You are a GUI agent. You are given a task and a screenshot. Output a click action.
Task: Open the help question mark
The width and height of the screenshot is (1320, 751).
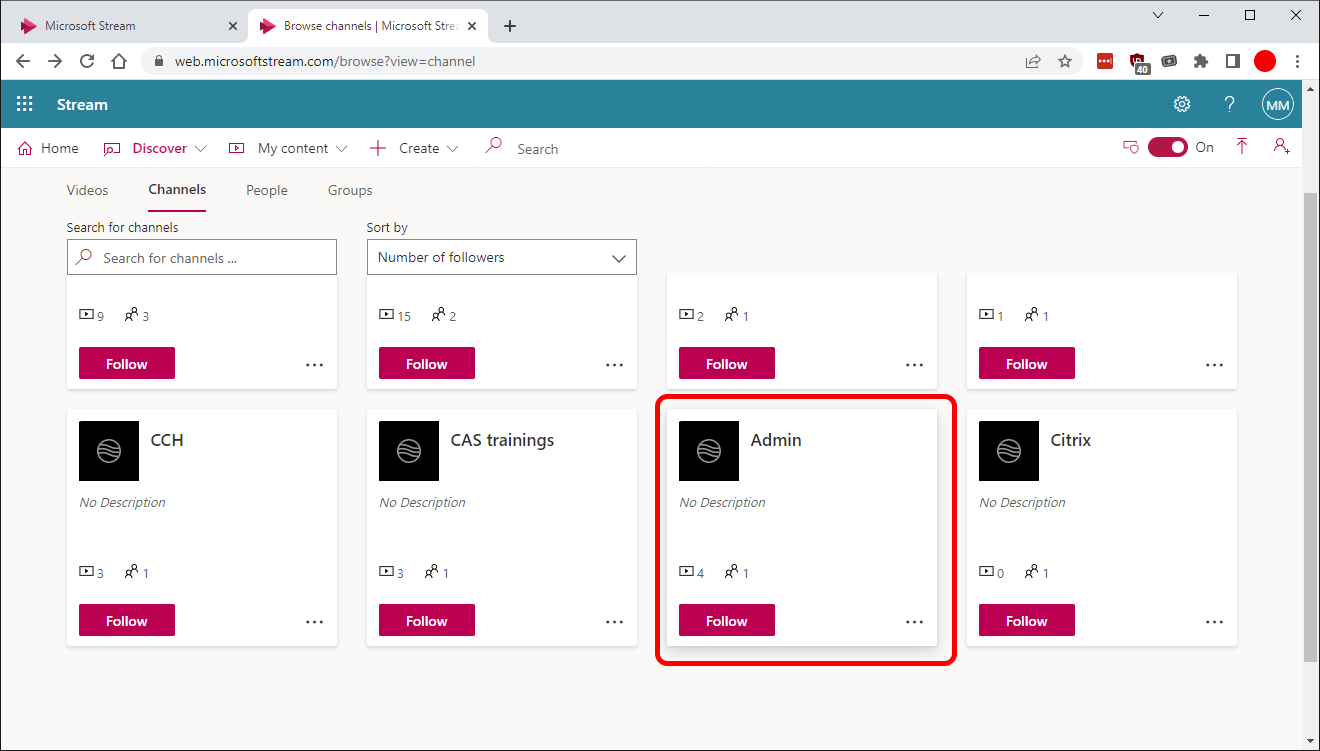[1230, 104]
